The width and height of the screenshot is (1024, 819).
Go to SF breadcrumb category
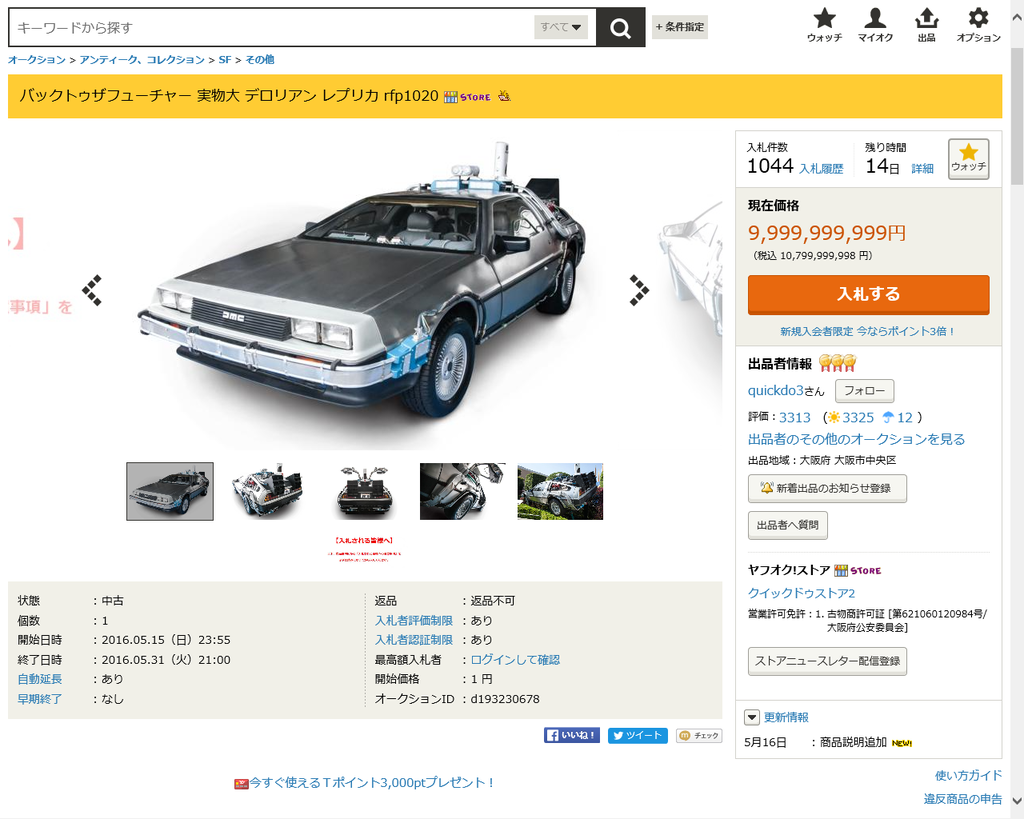(225, 59)
